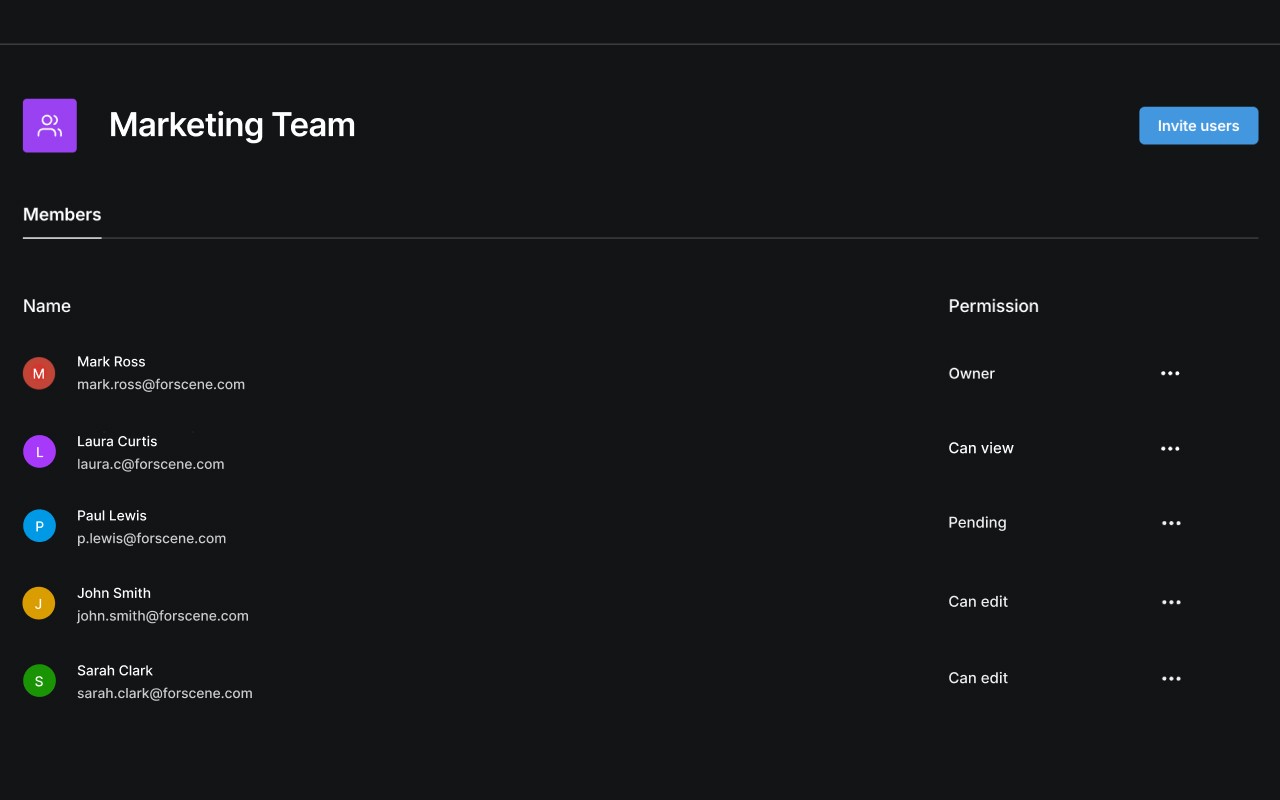The width and height of the screenshot is (1280, 800).
Task: Open John Smith's Can edit permission
Action: tap(977, 601)
